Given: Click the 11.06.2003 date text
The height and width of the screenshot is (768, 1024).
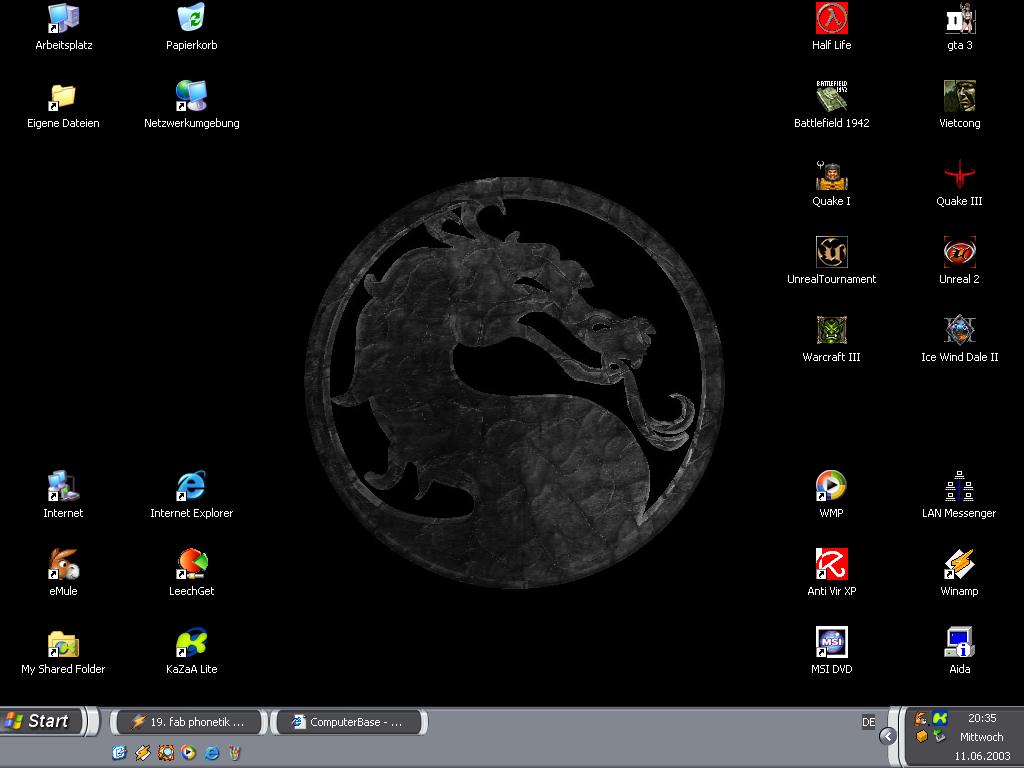Looking at the screenshot, I should [982, 756].
